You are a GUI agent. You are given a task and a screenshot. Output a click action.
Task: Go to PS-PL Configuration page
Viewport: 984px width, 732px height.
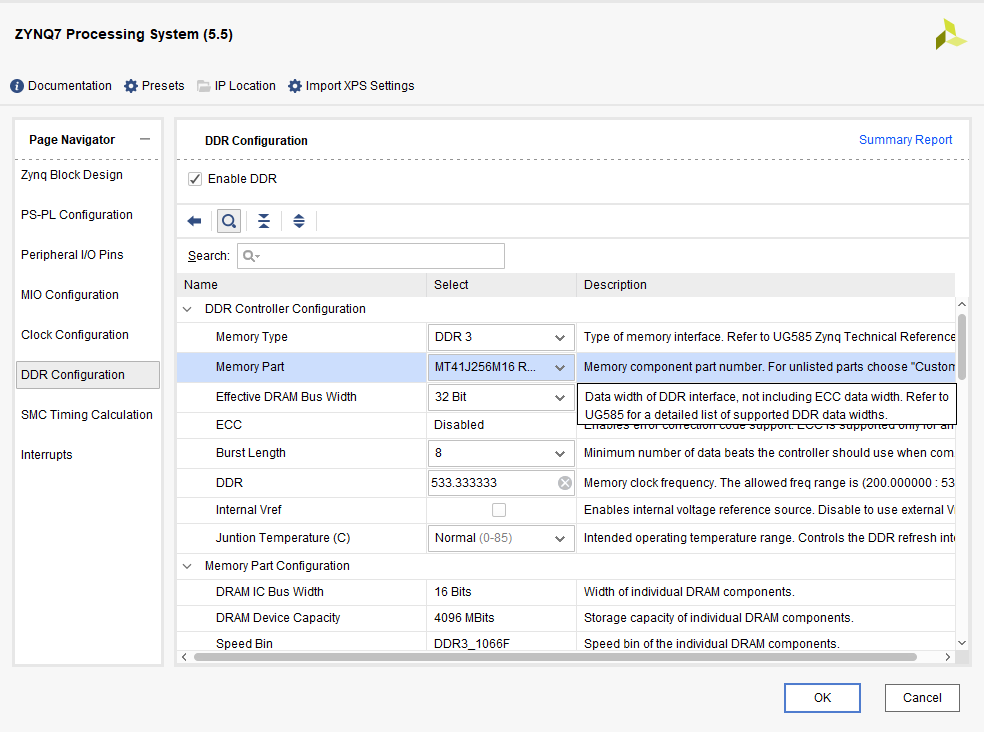[x=77, y=215]
